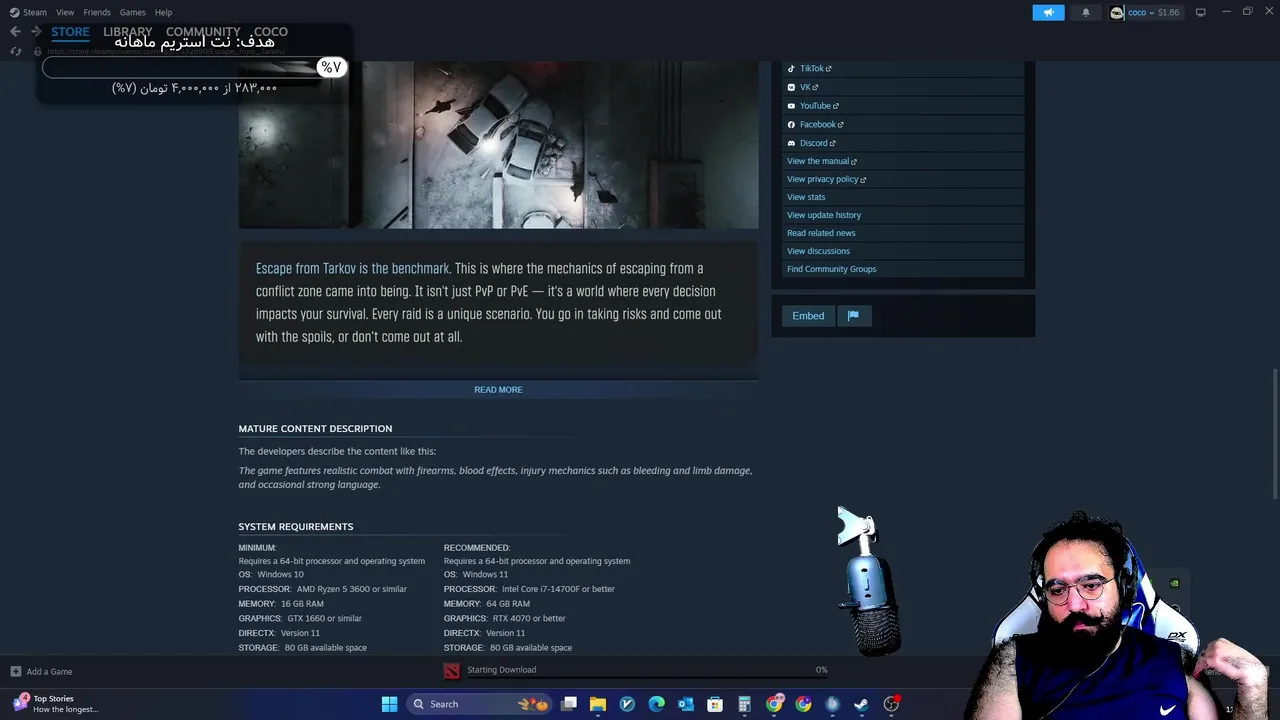
Task: Open Steam from the taskbar
Action: [861, 704]
